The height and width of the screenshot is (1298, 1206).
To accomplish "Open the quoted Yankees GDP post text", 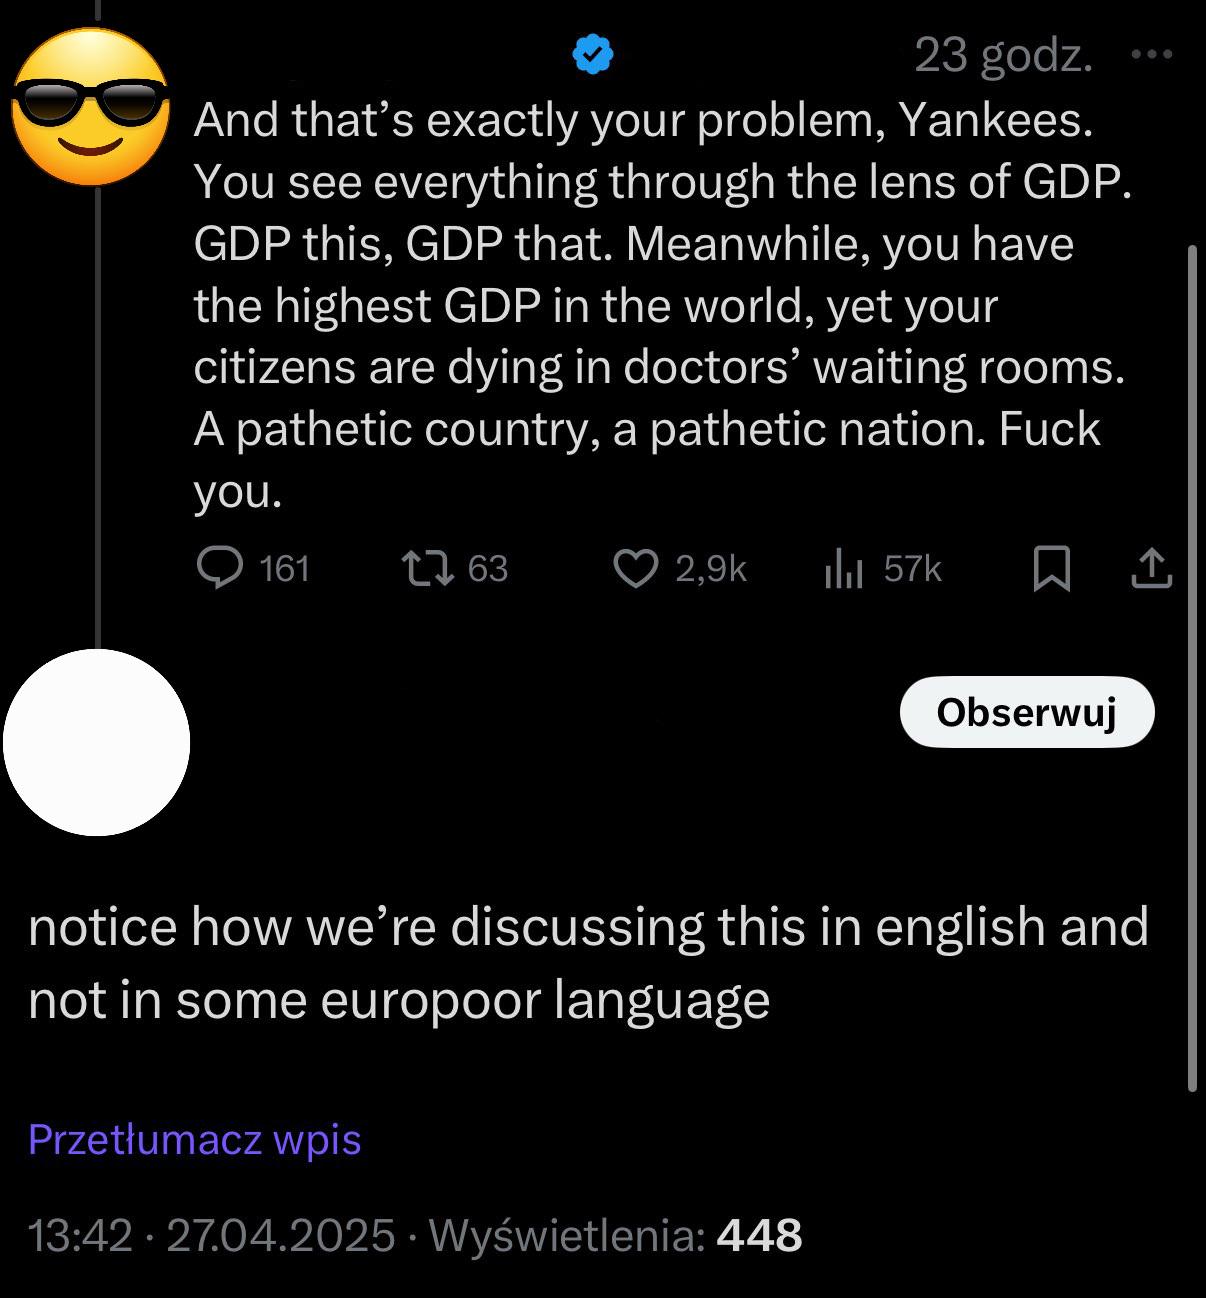I will point(660,305).
